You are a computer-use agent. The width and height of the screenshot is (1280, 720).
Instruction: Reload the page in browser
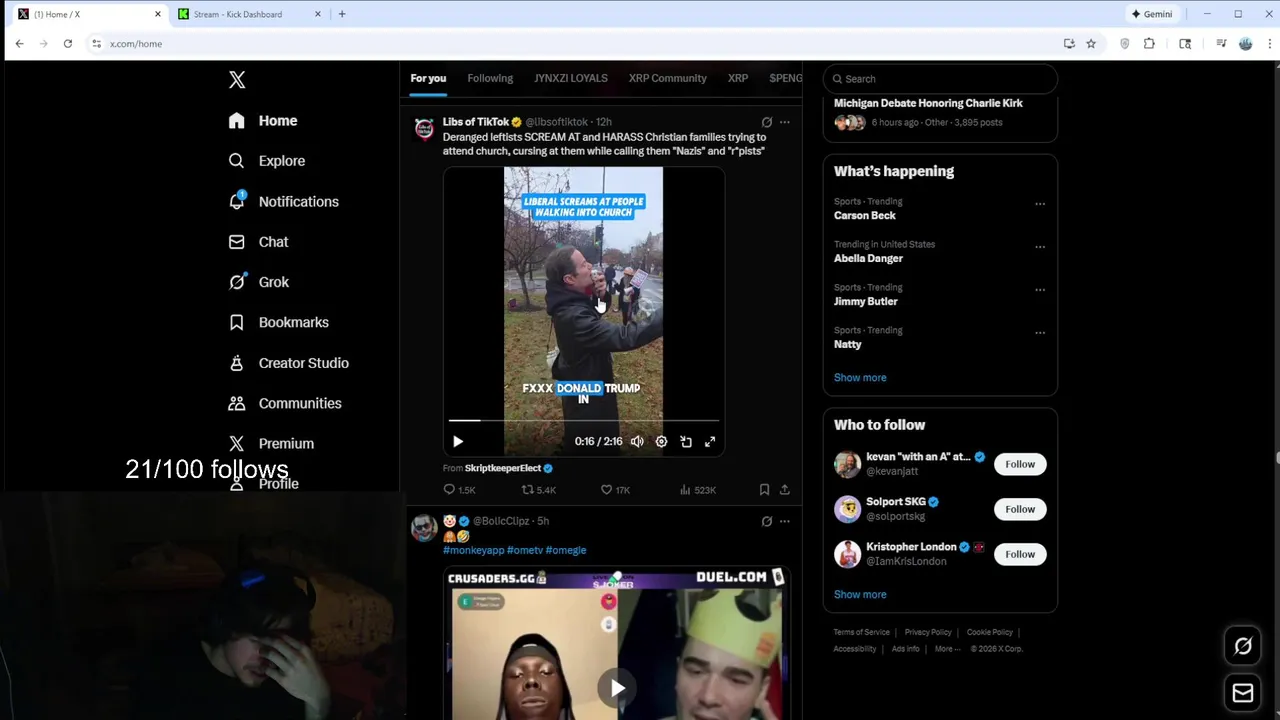click(x=68, y=44)
